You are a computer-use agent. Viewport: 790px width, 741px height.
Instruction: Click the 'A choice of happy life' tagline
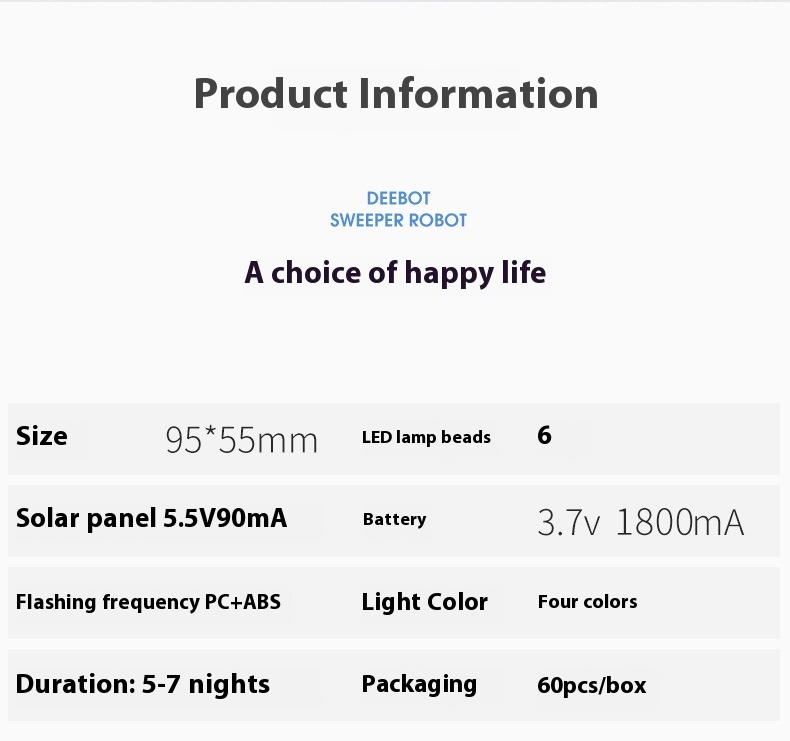pos(395,273)
